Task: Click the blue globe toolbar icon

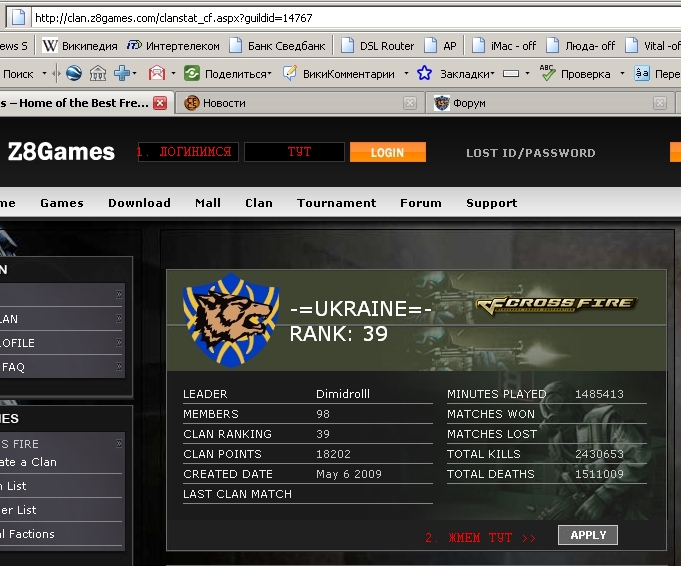Action: coord(74,73)
